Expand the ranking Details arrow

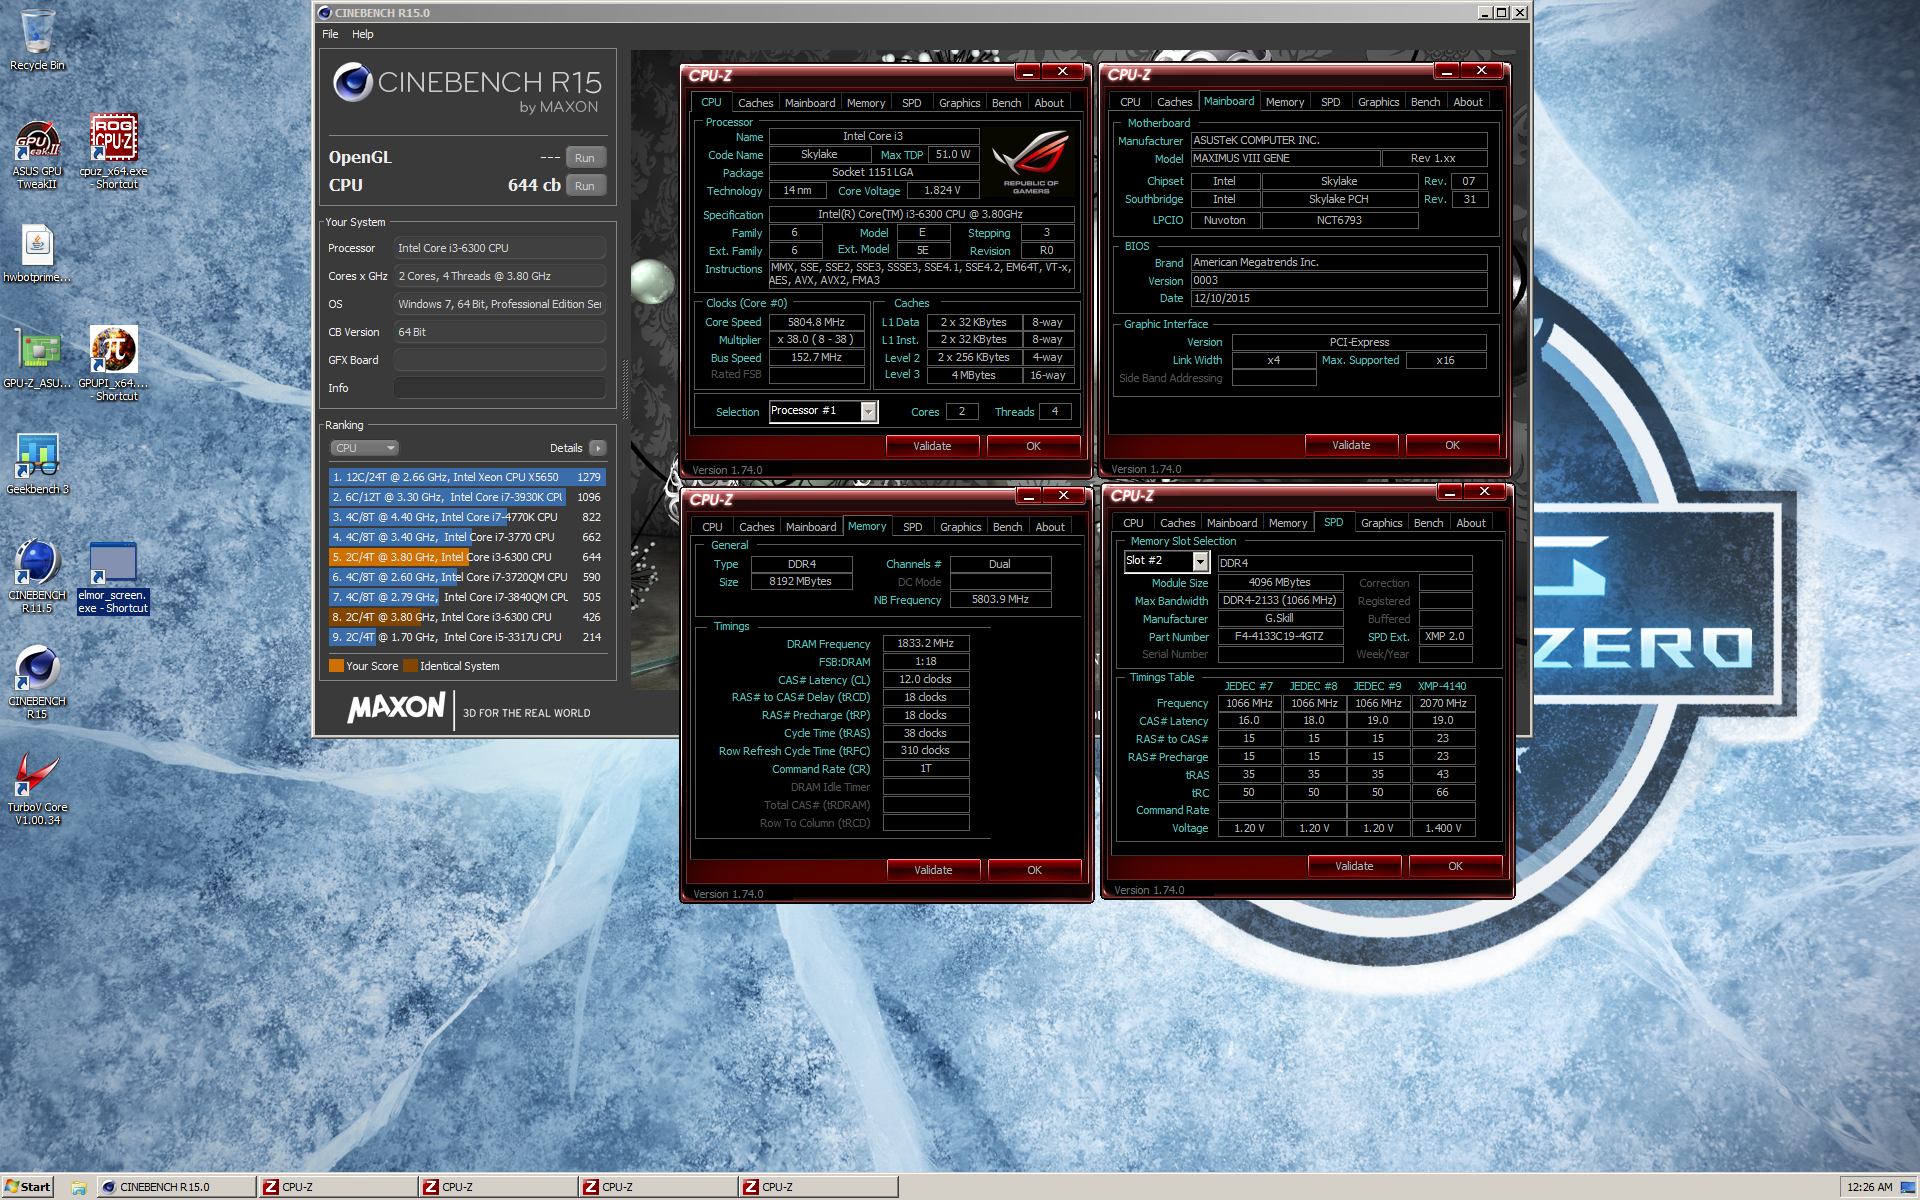pyautogui.click(x=598, y=448)
